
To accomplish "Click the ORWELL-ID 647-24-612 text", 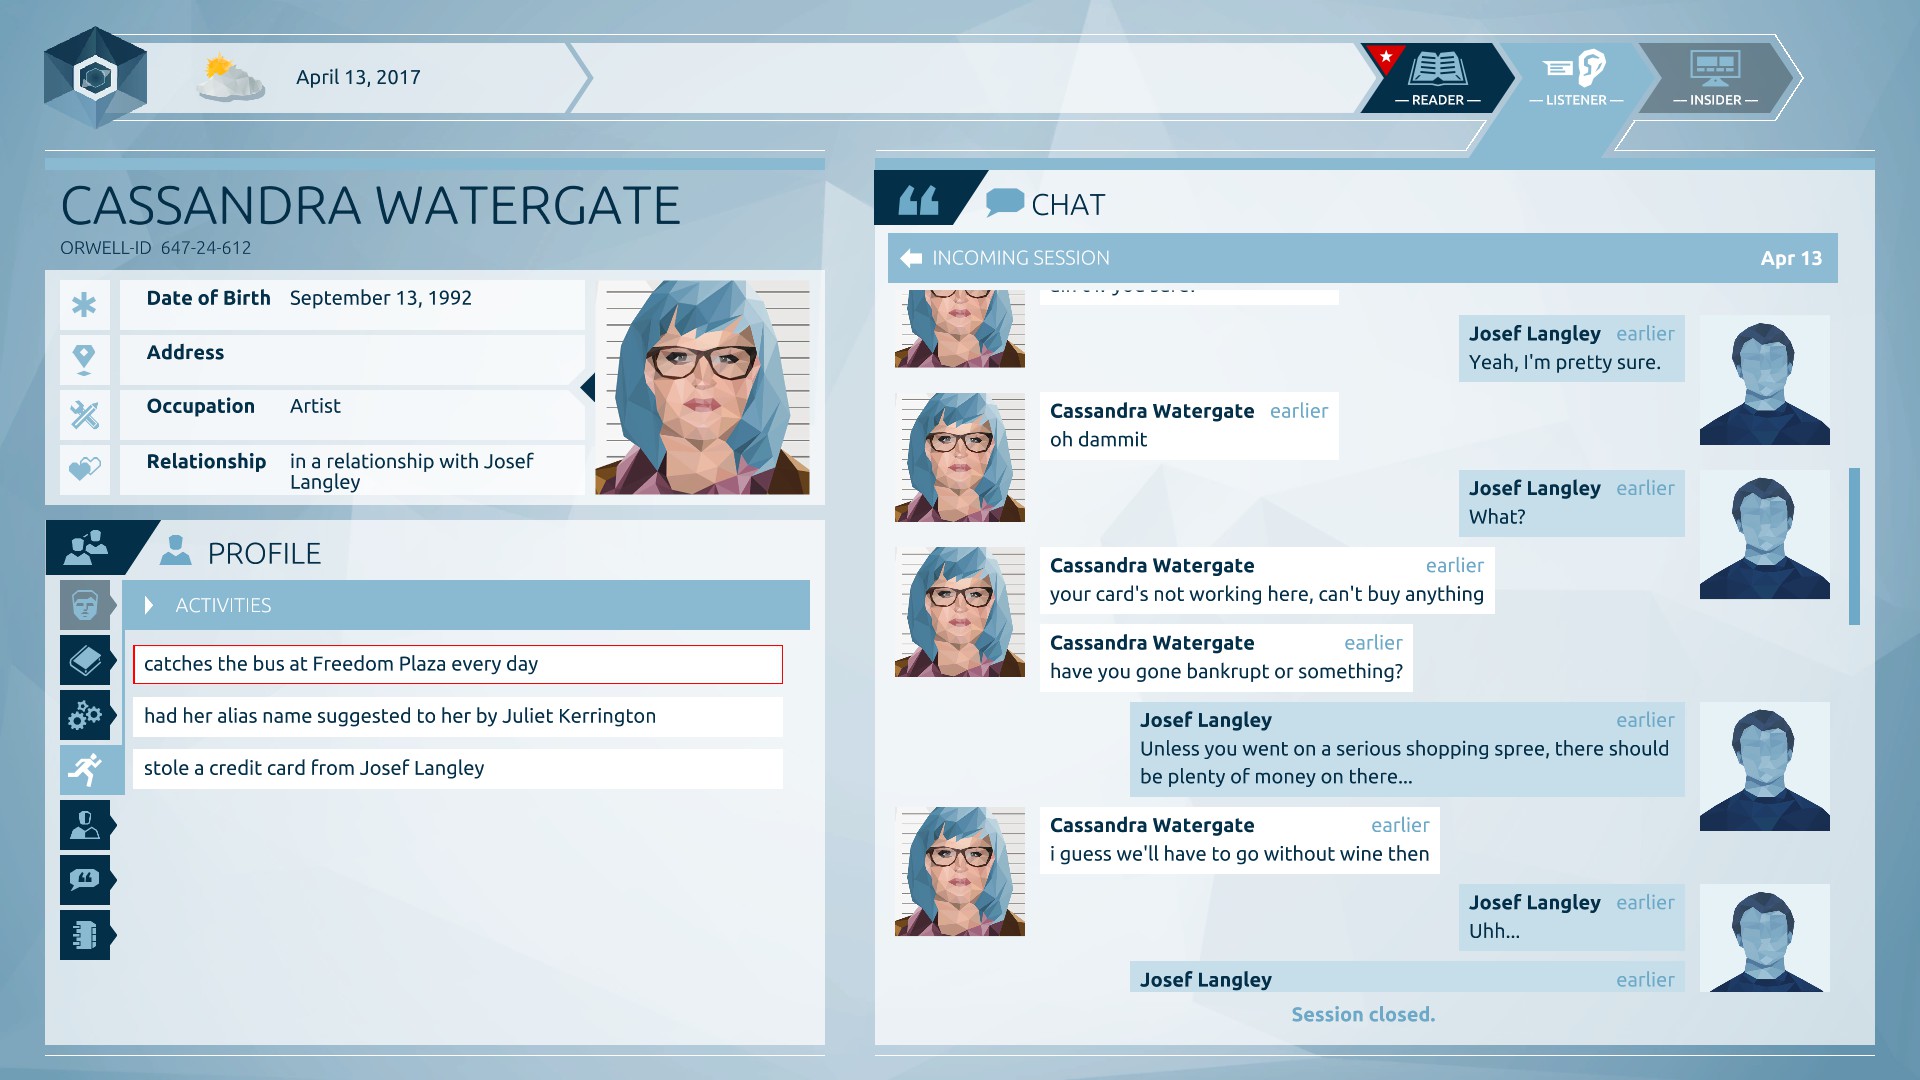I will click(x=156, y=248).
